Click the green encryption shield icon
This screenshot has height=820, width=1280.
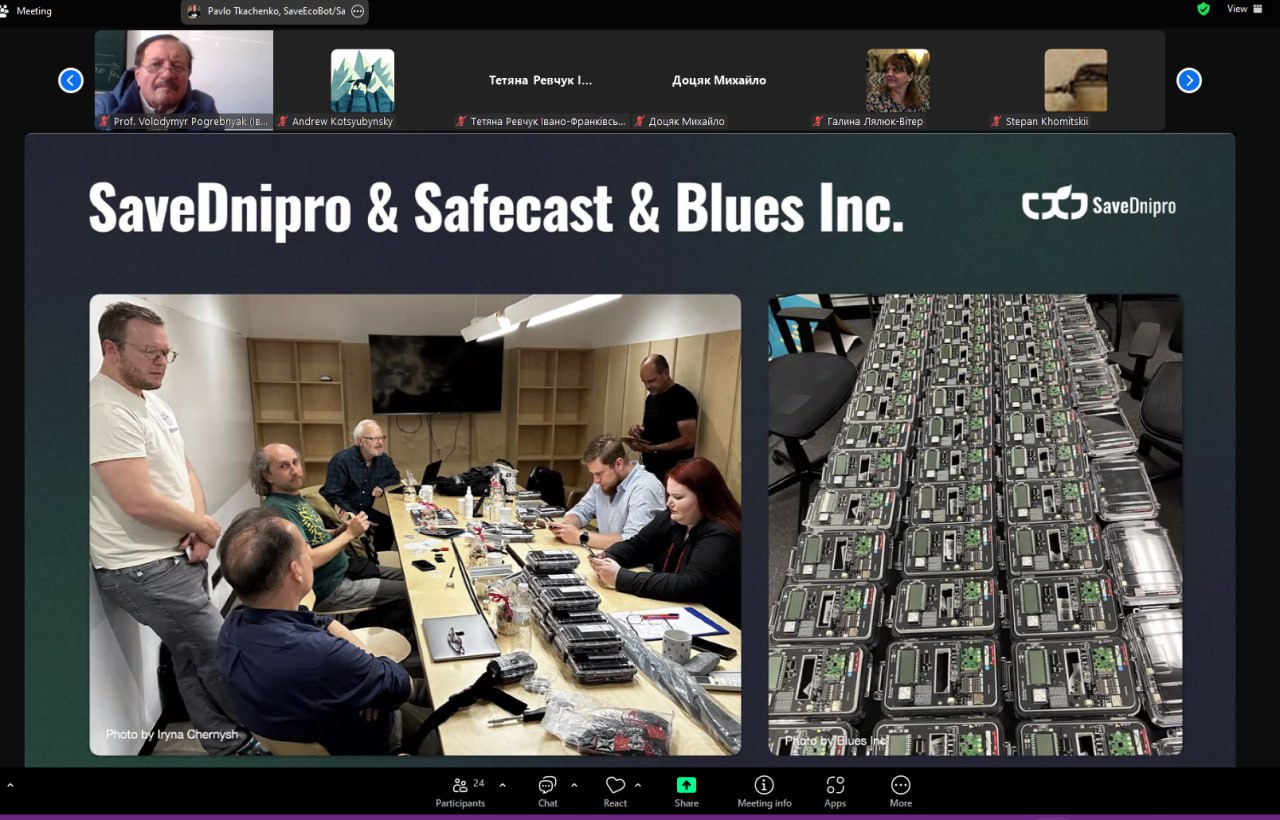pyautogui.click(x=1203, y=9)
